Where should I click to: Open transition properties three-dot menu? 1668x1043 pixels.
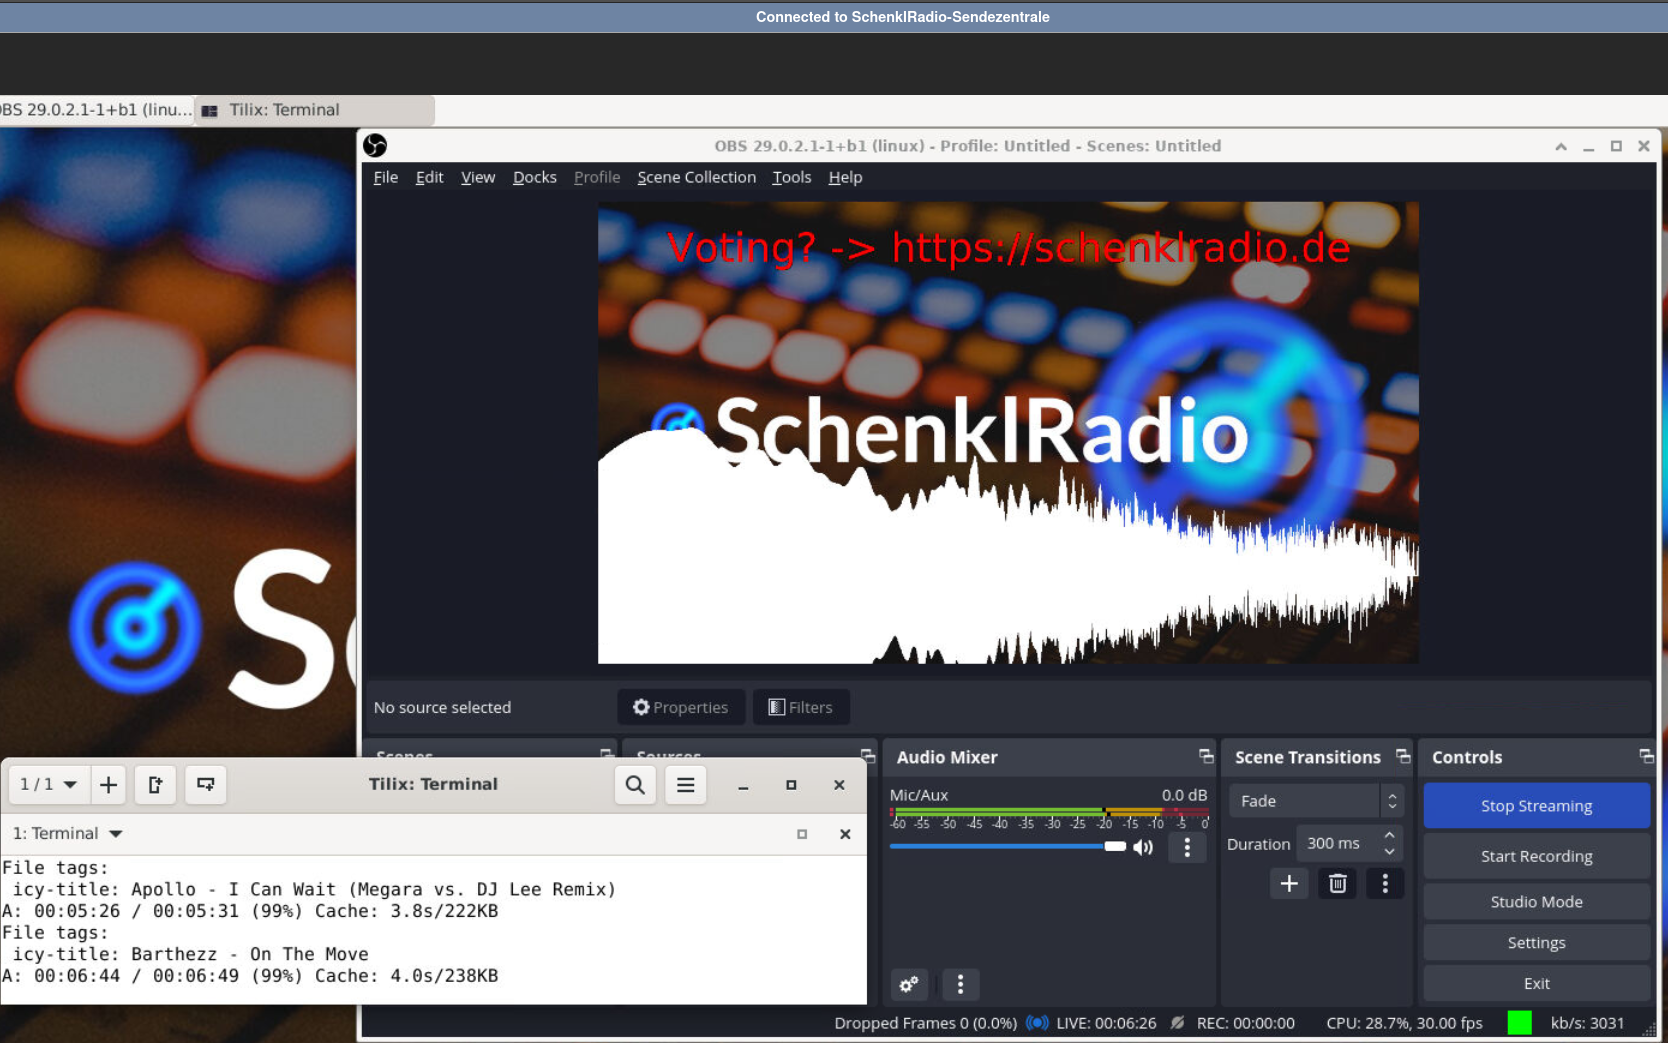(x=1385, y=884)
